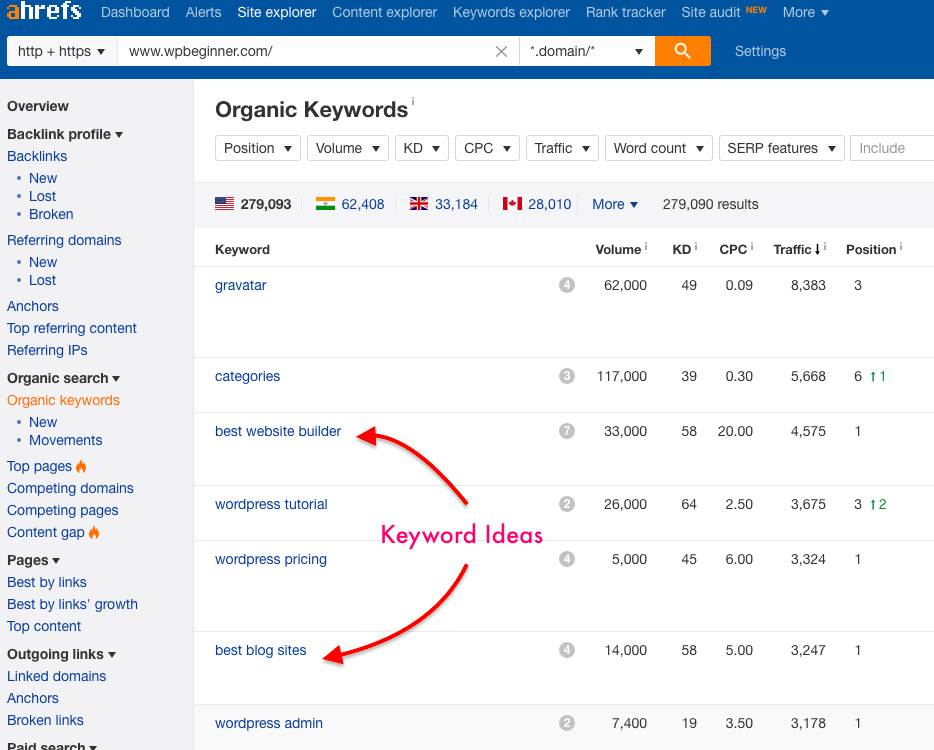Click info icon next to Organic Keywords title
This screenshot has width=934, height=750.
pos(413,101)
